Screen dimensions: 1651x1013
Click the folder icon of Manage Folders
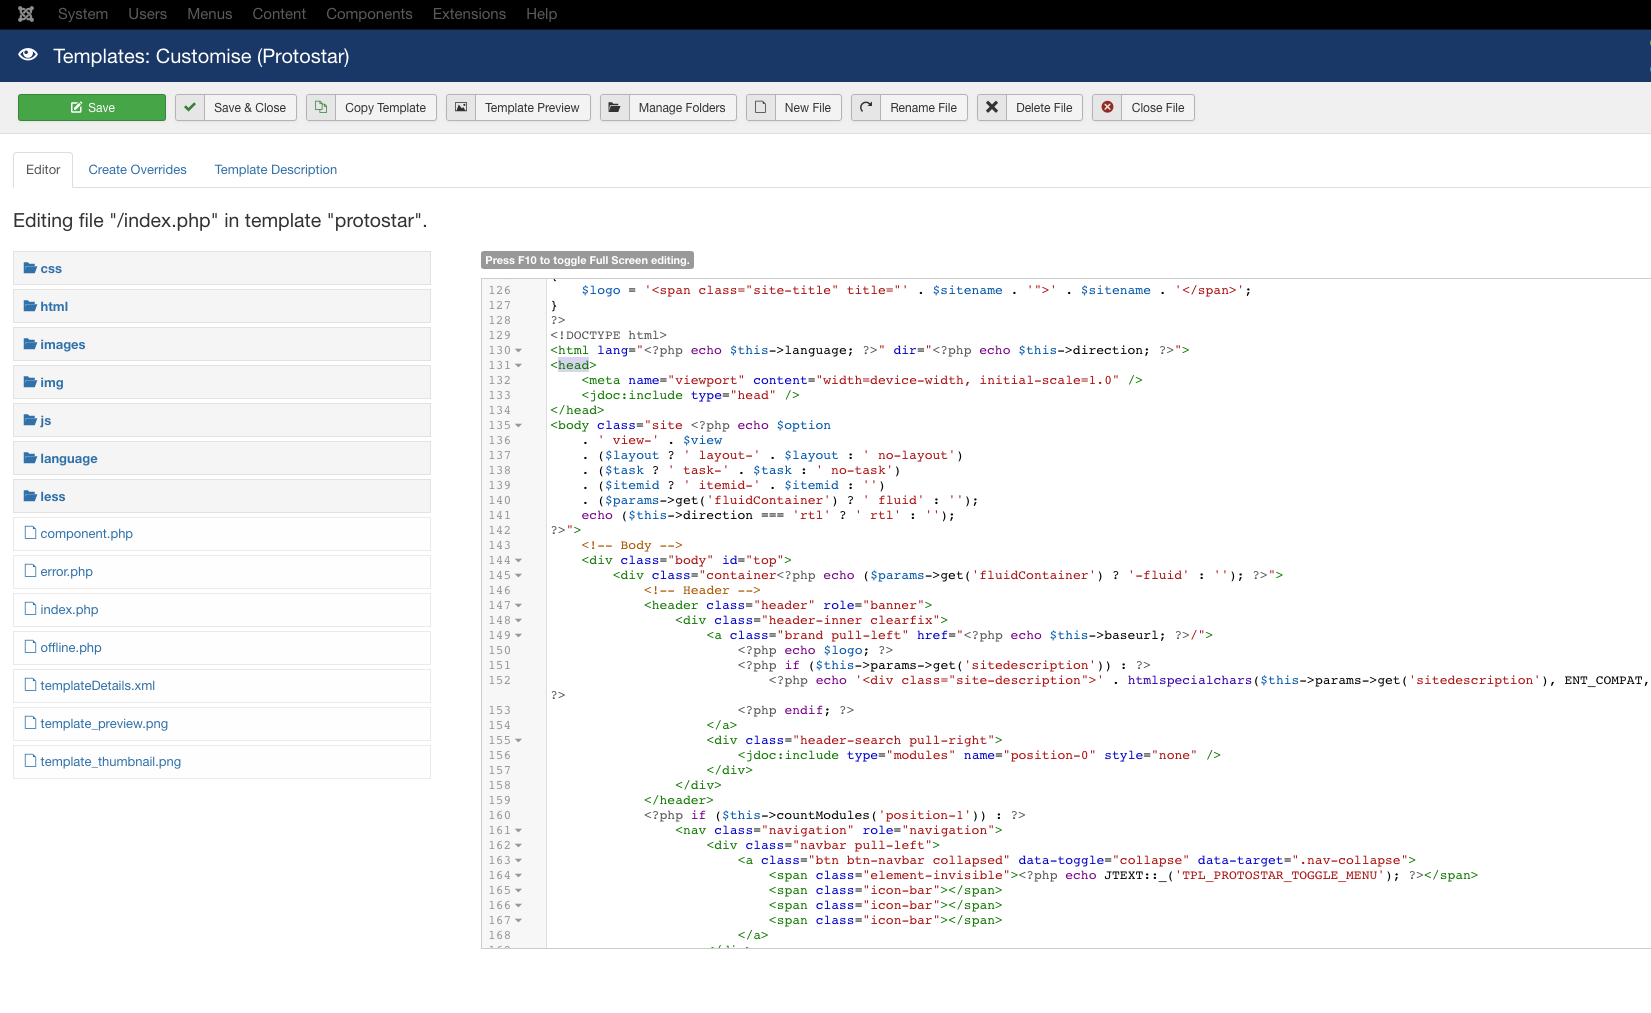[x=614, y=108]
